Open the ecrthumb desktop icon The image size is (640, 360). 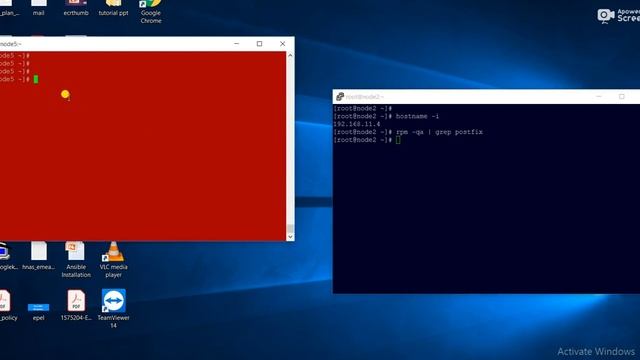click(x=76, y=8)
